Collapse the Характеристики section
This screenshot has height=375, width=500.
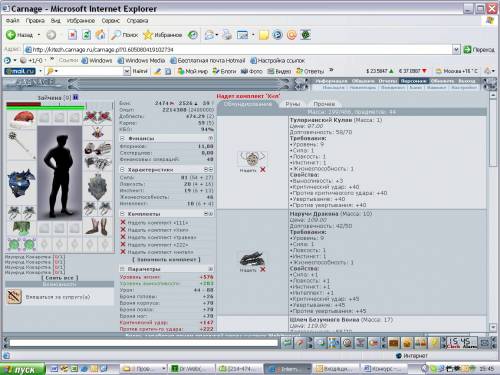(122, 170)
